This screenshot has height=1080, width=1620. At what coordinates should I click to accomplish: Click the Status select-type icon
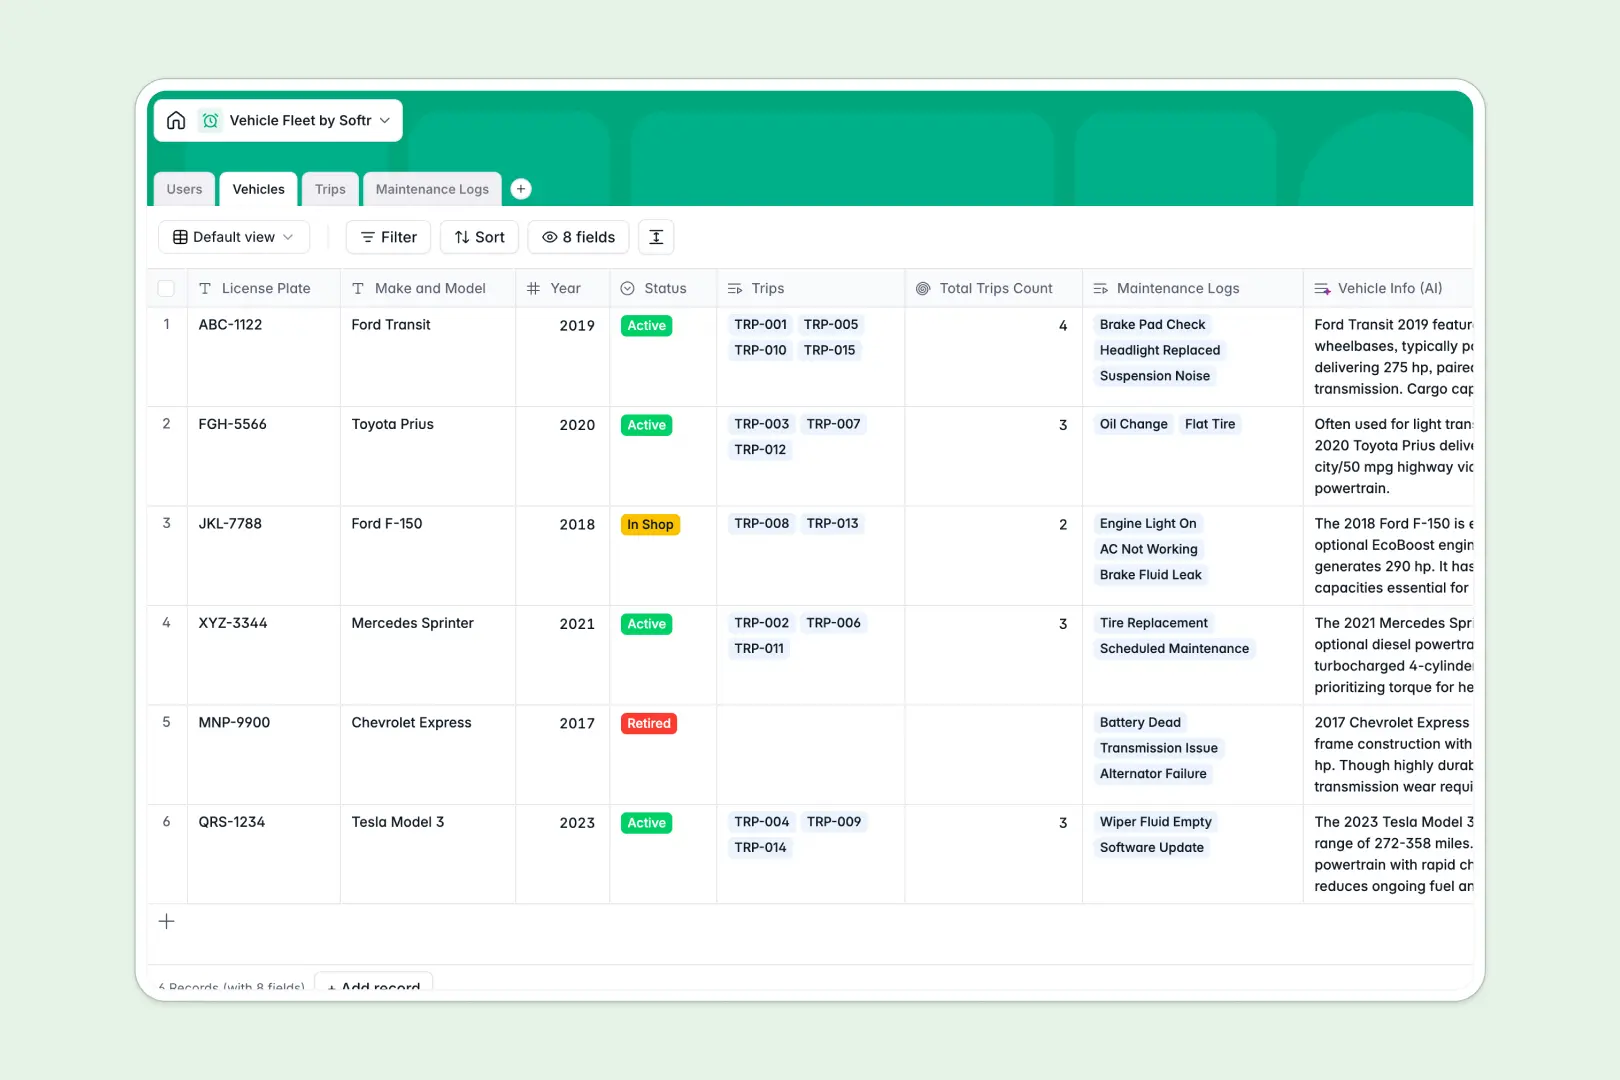point(628,288)
